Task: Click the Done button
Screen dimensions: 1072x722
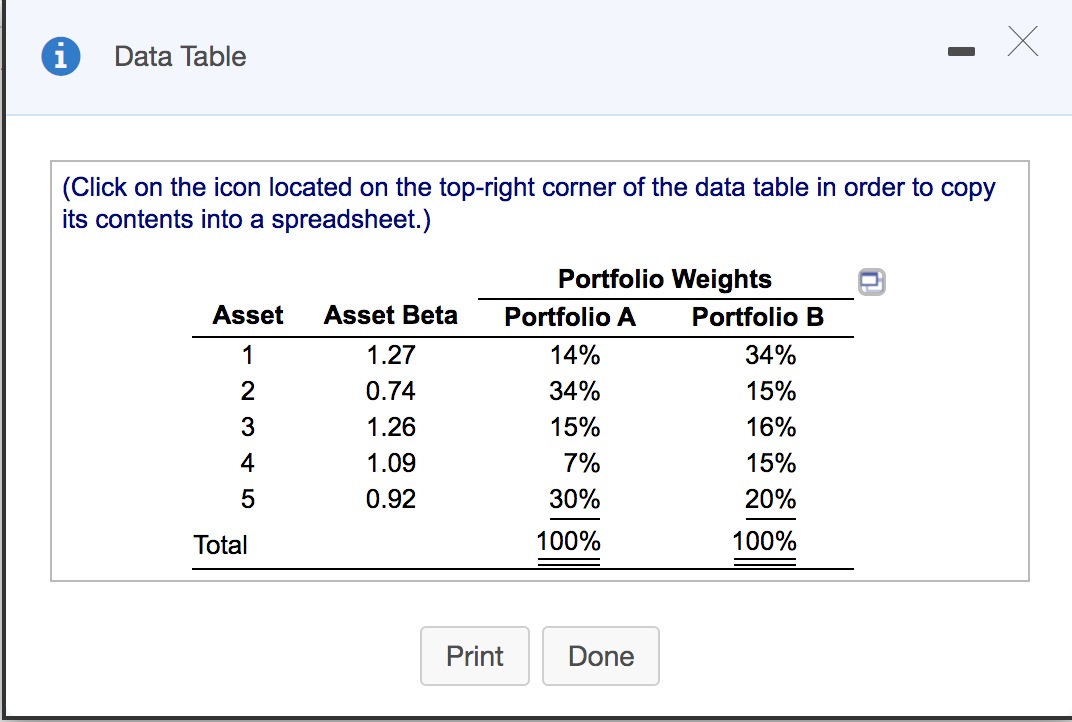Action: click(600, 656)
